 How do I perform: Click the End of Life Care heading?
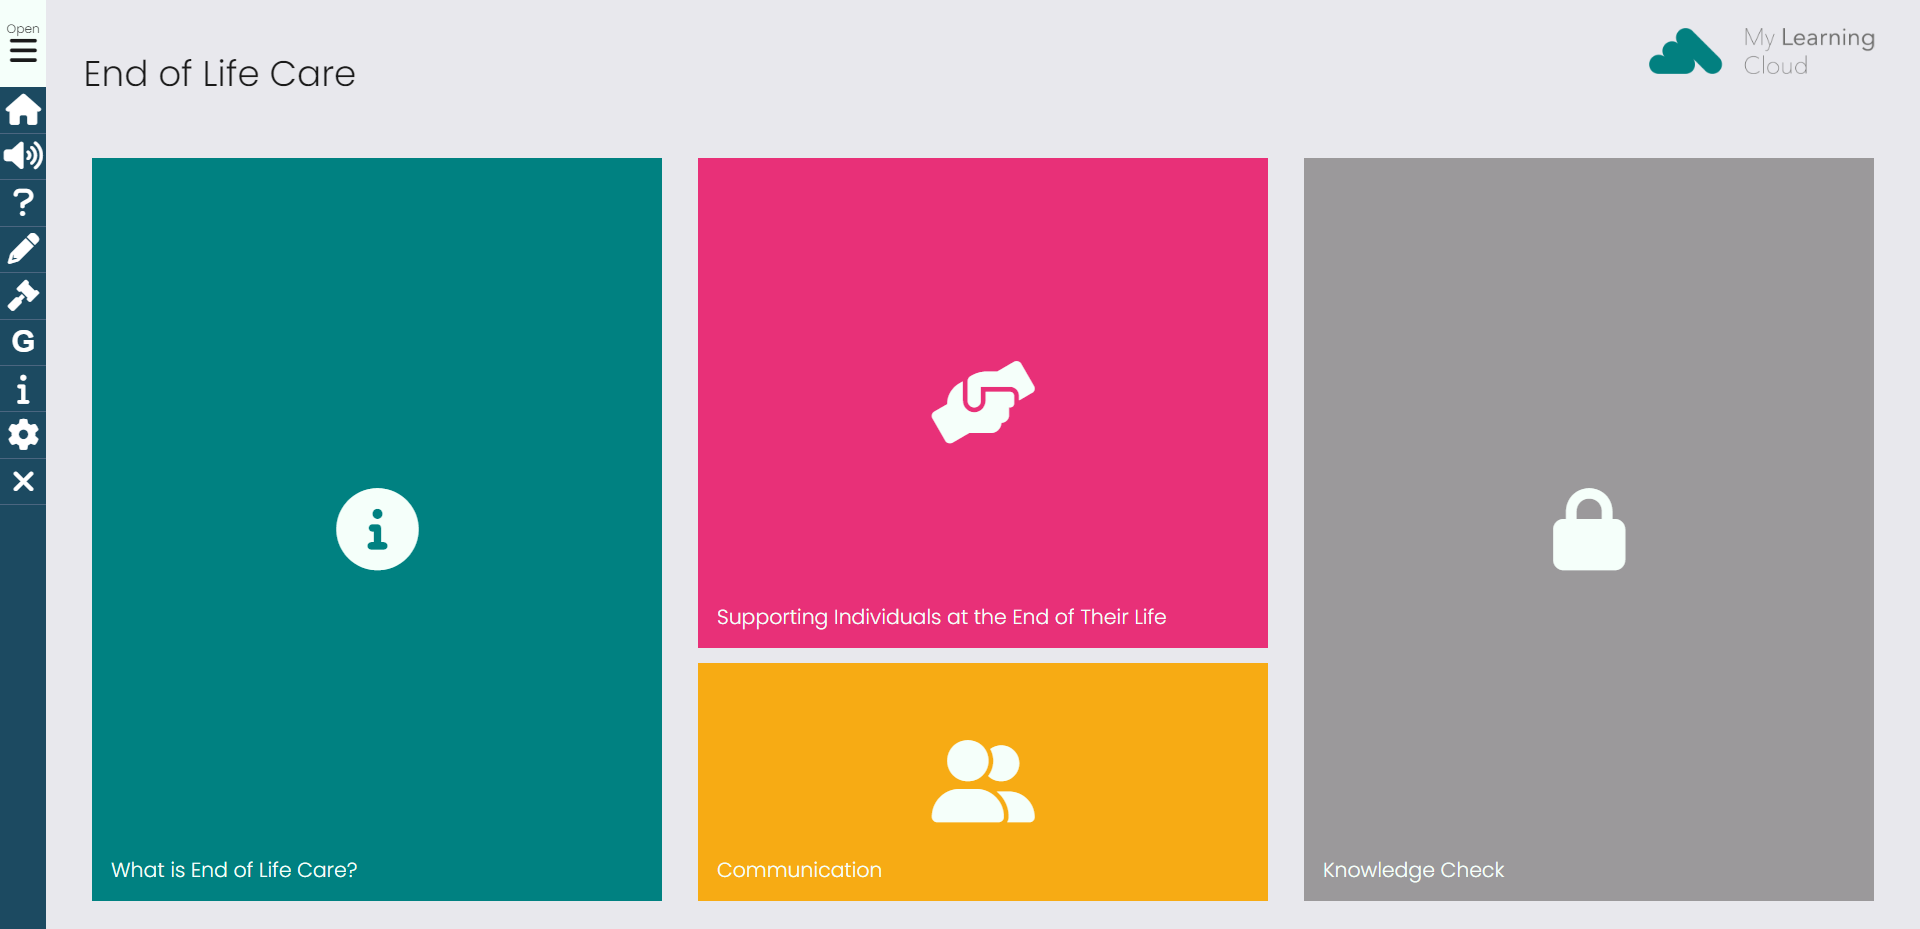coord(220,74)
